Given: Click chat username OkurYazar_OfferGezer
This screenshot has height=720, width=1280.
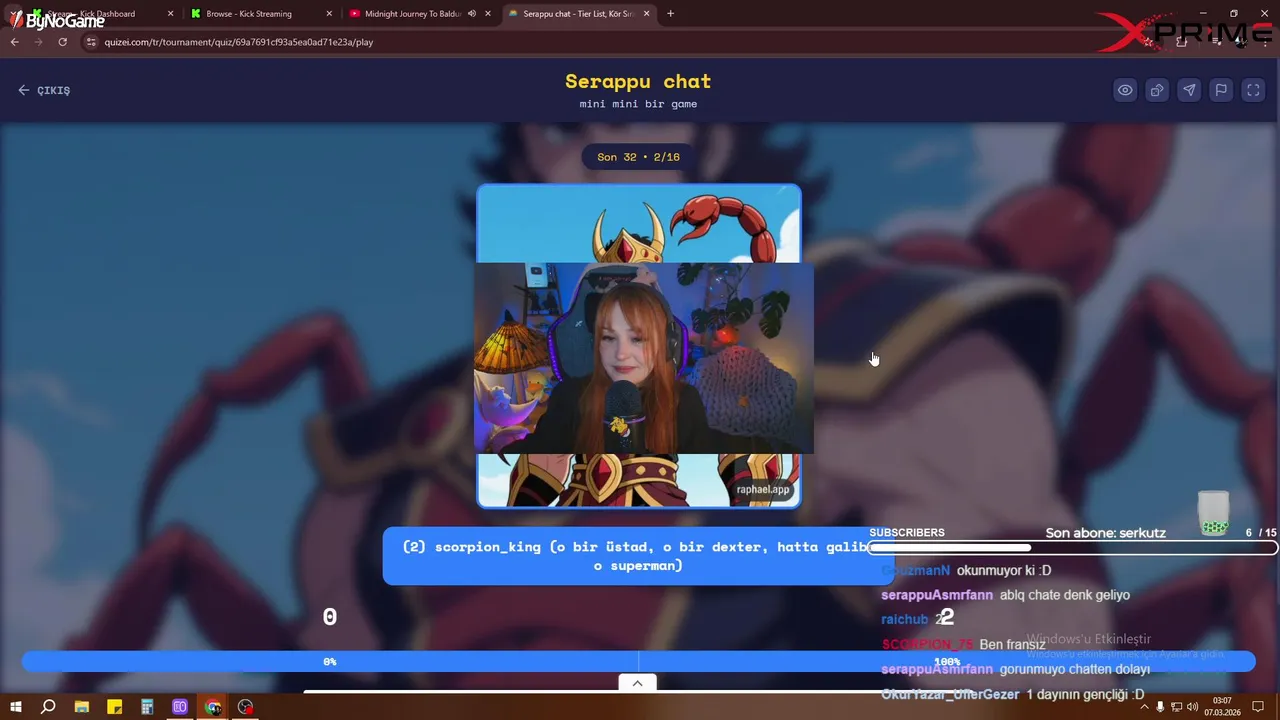Looking at the screenshot, I should [950, 694].
